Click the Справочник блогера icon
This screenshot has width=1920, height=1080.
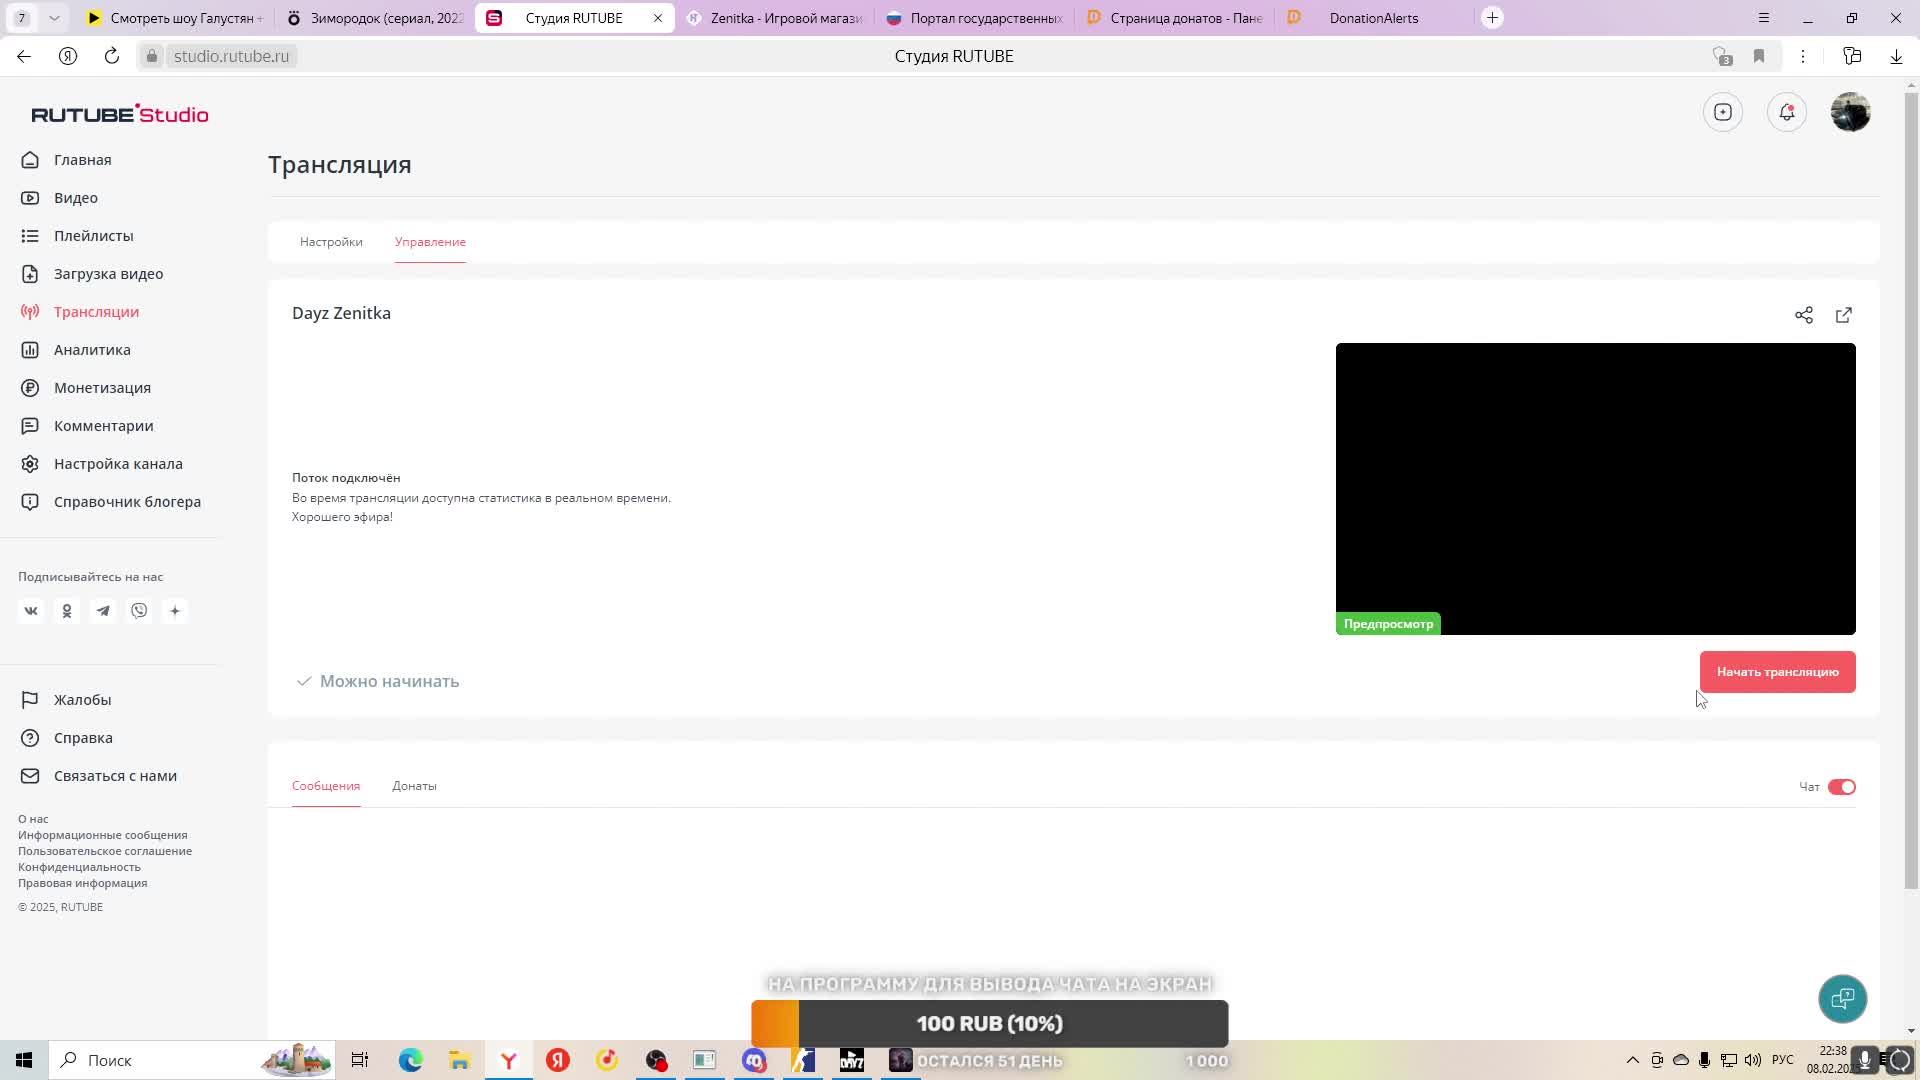pyautogui.click(x=30, y=502)
